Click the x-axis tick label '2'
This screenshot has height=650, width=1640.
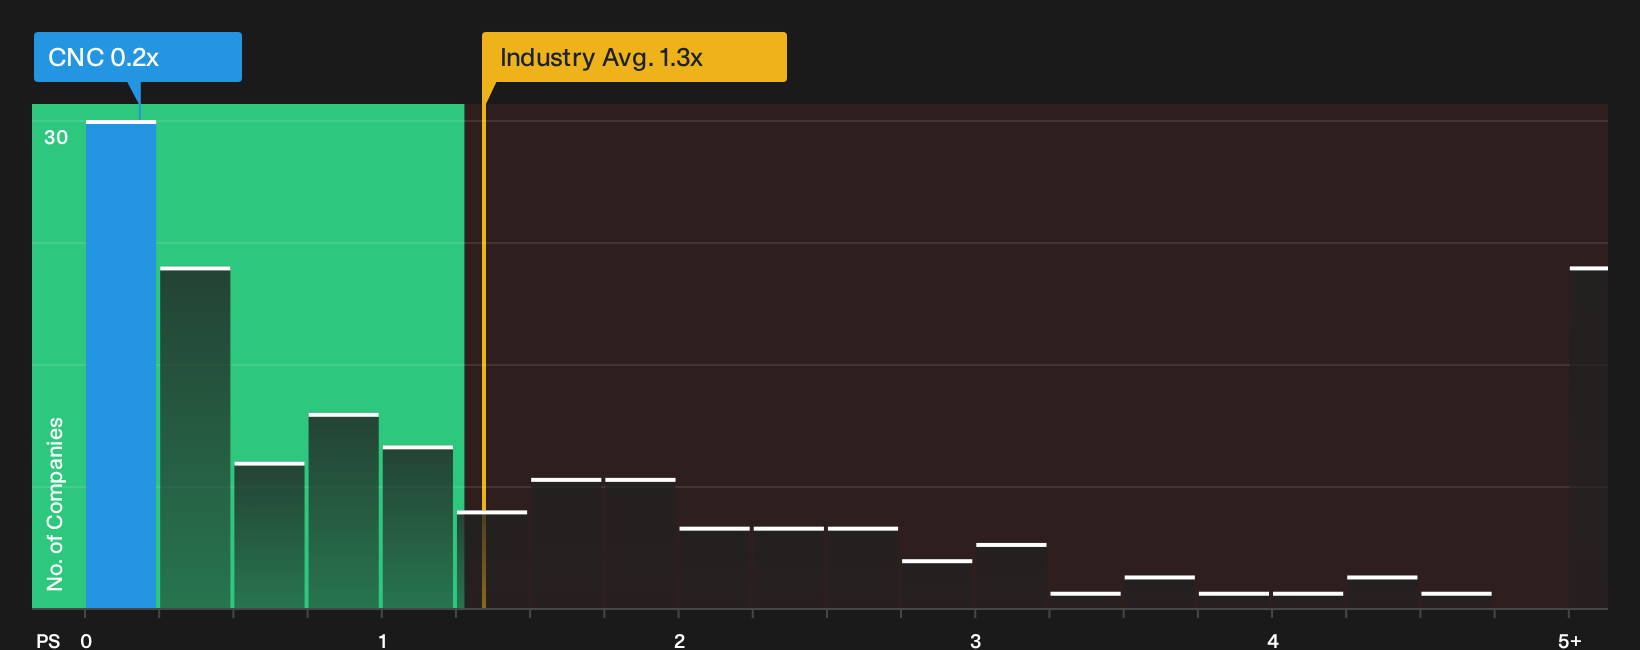pos(679,641)
